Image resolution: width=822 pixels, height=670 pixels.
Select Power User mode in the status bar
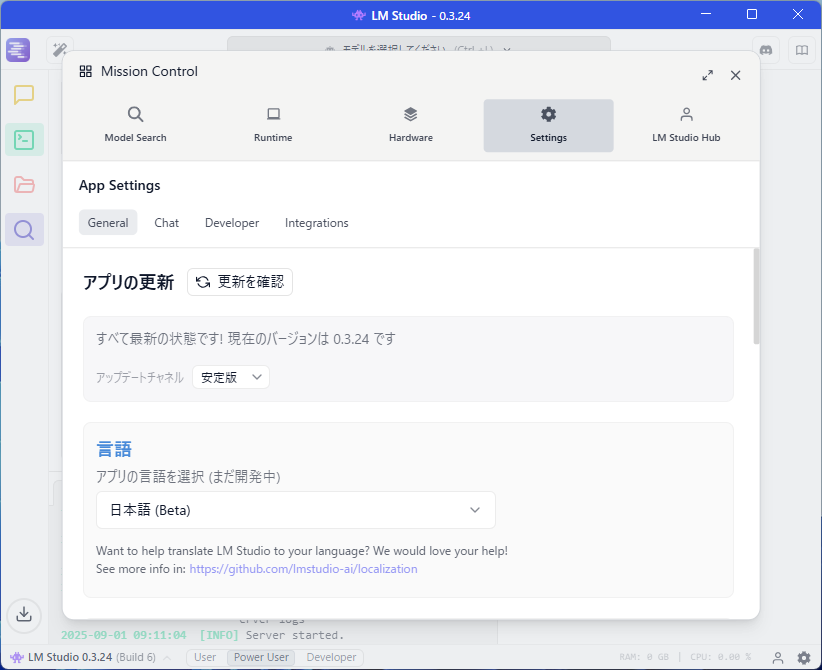[261, 657]
